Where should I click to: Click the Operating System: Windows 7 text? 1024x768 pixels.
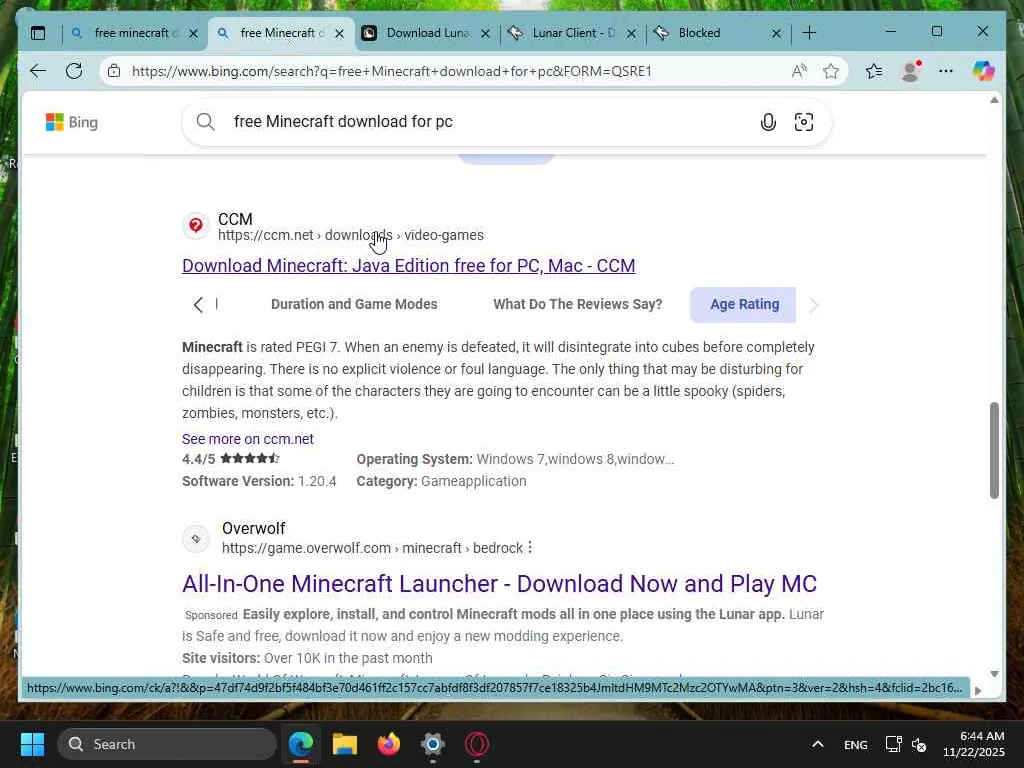click(x=515, y=459)
